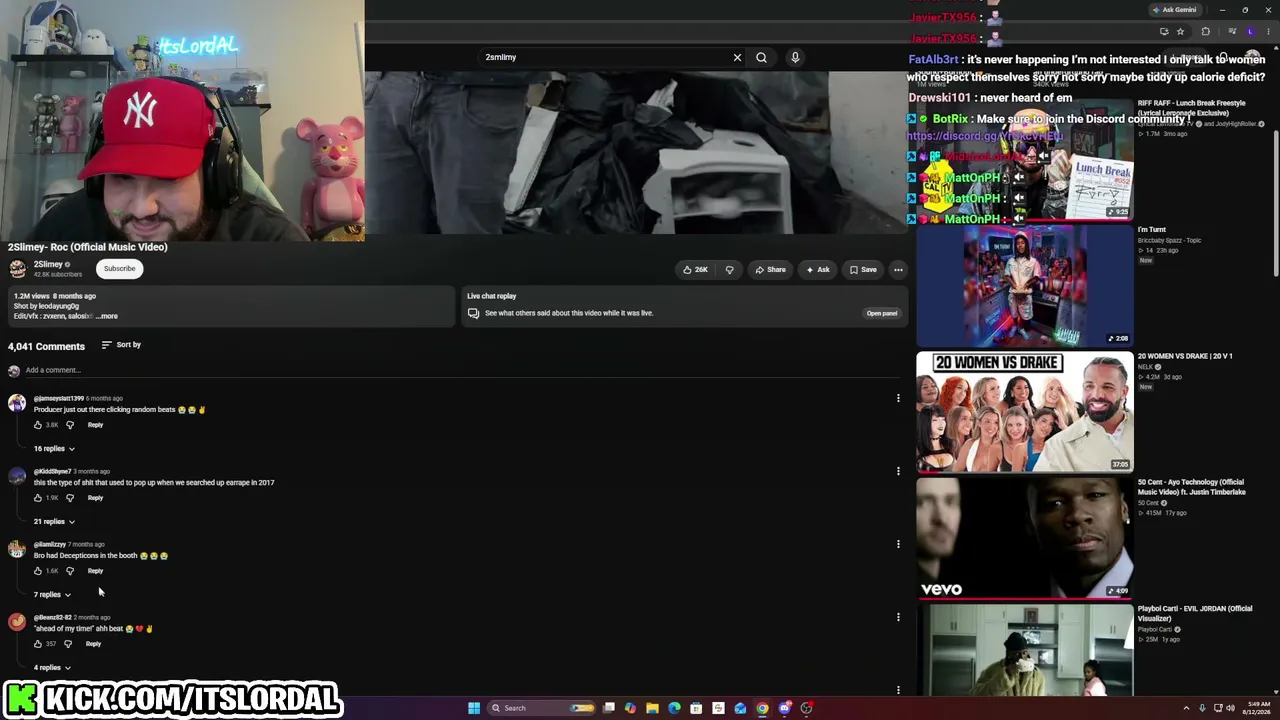Open the commenter @jamseyslatt1399 profile link
The height and width of the screenshot is (720, 1280).
(x=59, y=399)
